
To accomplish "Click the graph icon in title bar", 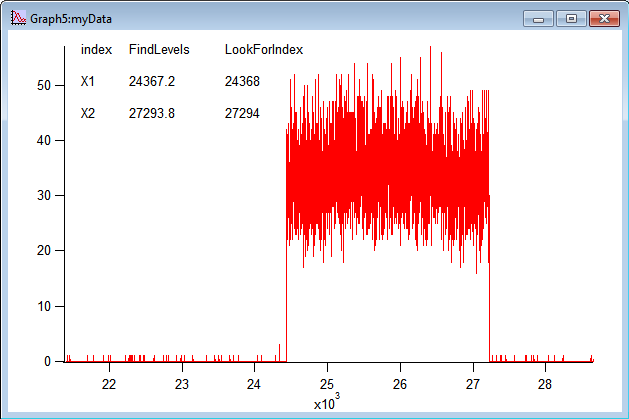I will point(18,18).
